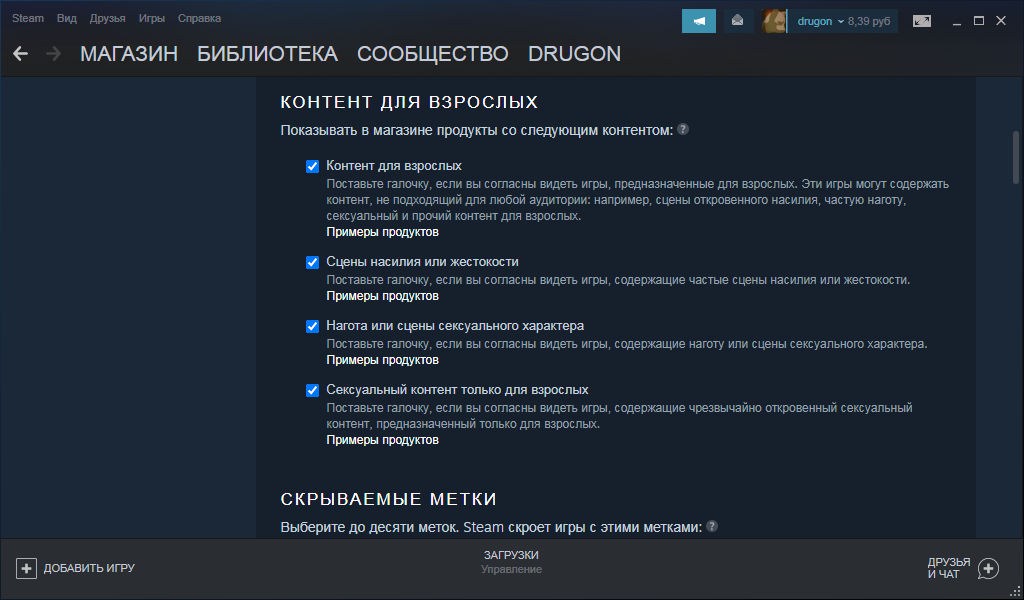Open the Справка menu
Viewport: 1024px width, 600px height.
(x=199, y=17)
